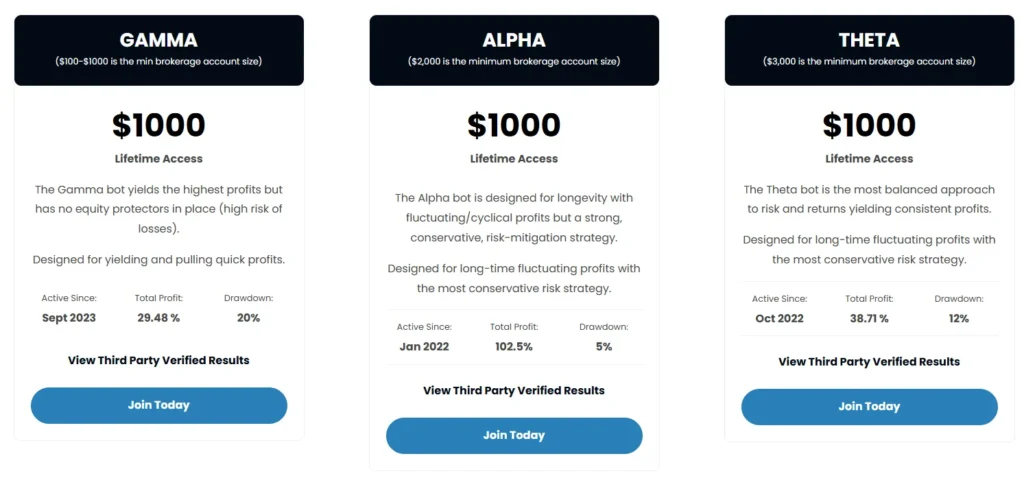
Task: Click the Sept 2023 active since date
Action: coord(68,318)
